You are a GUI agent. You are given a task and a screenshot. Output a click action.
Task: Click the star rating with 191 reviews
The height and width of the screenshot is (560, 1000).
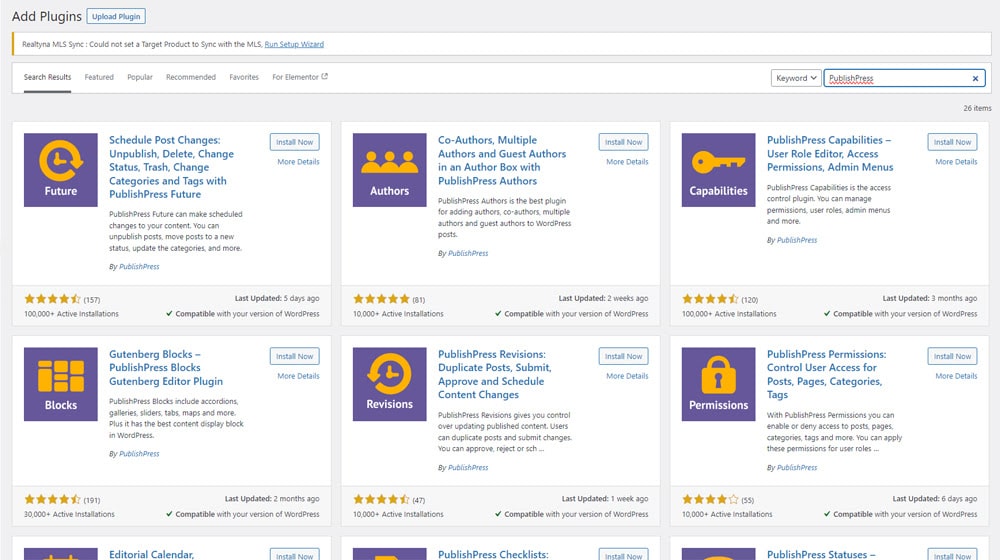[x=52, y=499]
